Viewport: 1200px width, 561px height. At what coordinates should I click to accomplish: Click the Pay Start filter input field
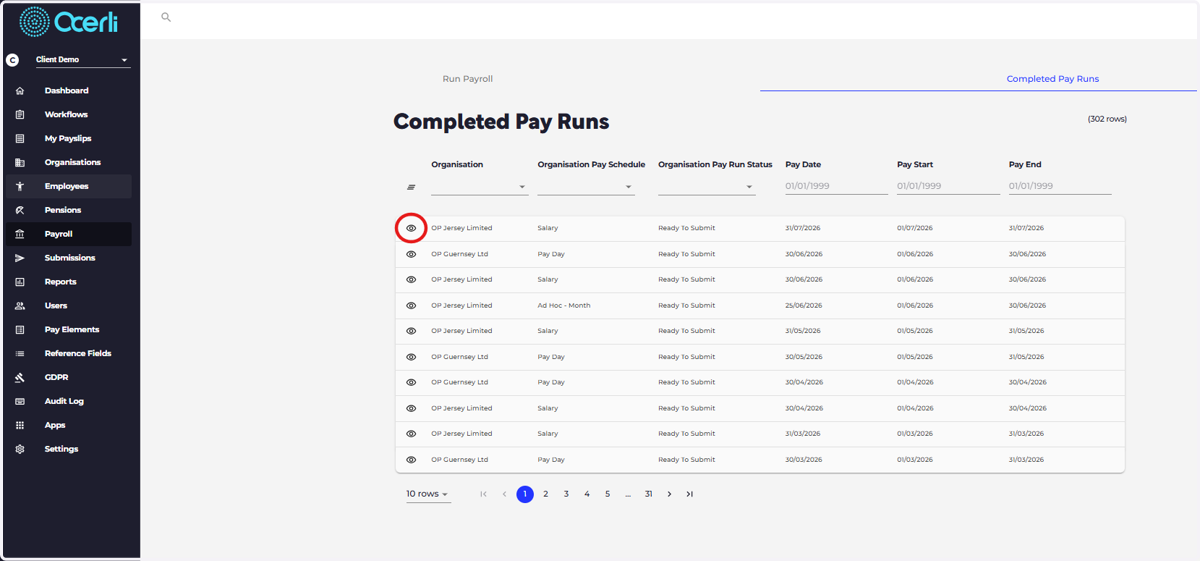click(x=948, y=186)
